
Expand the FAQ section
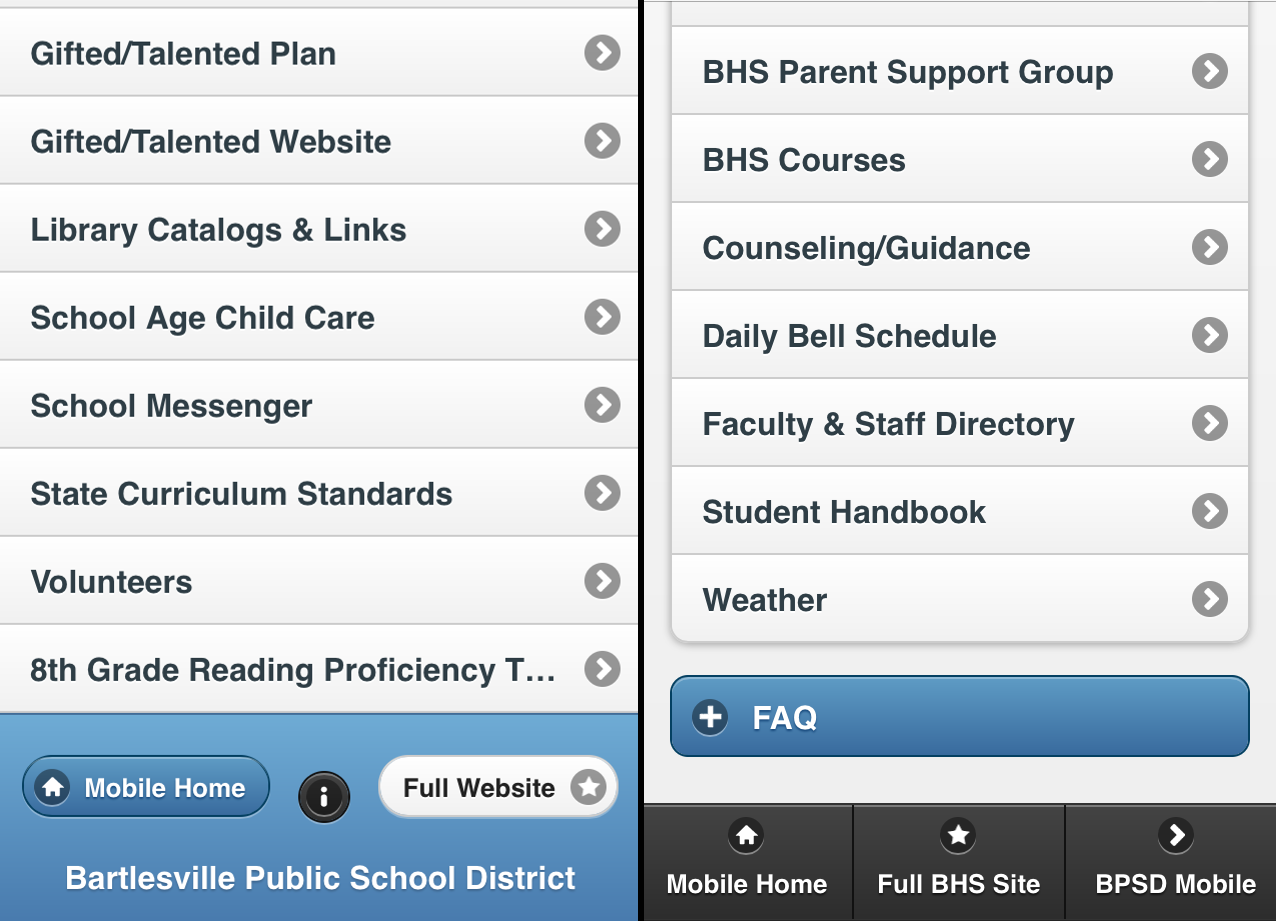(959, 717)
